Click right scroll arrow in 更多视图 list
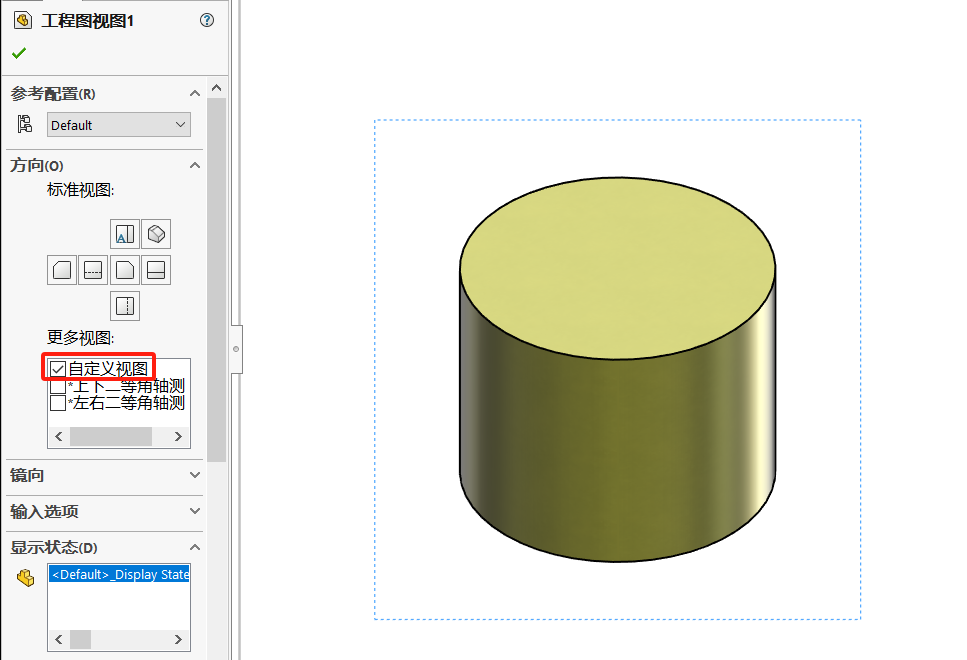 (x=179, y=437)
